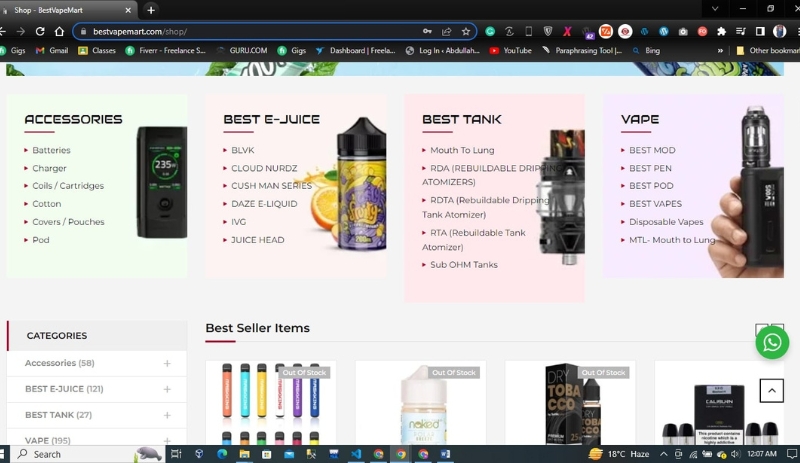Open the BEST MOD link
Viewport: 800px width, 463px height.
tap(652, 150)
